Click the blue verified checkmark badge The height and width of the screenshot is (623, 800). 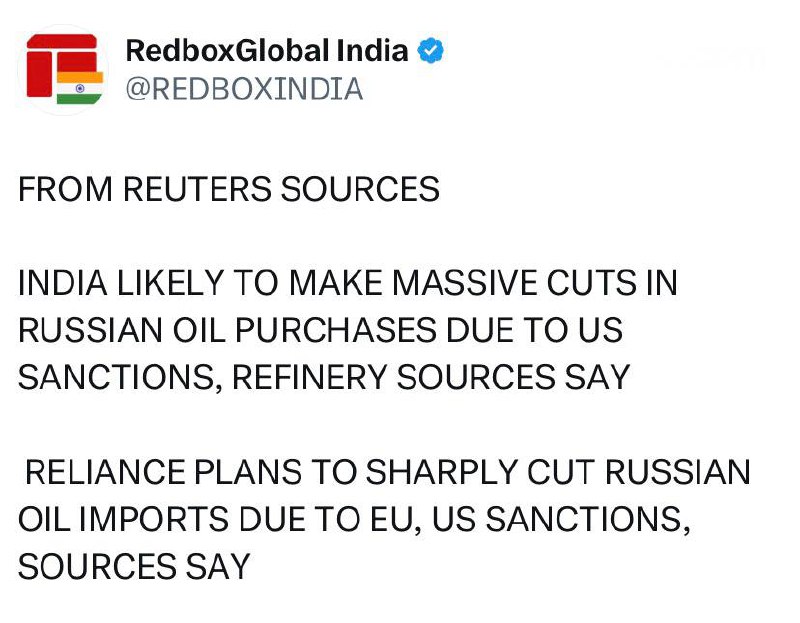click(431, 51)
